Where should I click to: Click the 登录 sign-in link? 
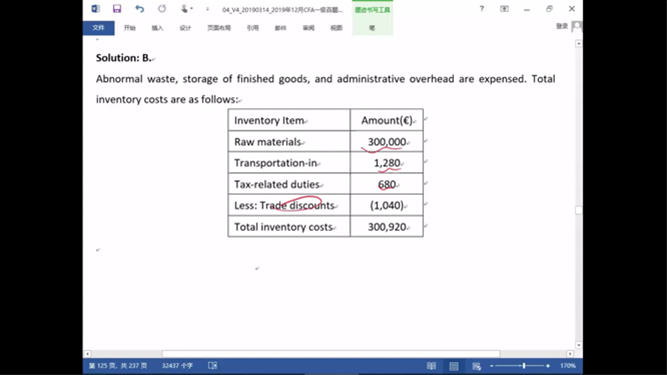pos(562,26)
